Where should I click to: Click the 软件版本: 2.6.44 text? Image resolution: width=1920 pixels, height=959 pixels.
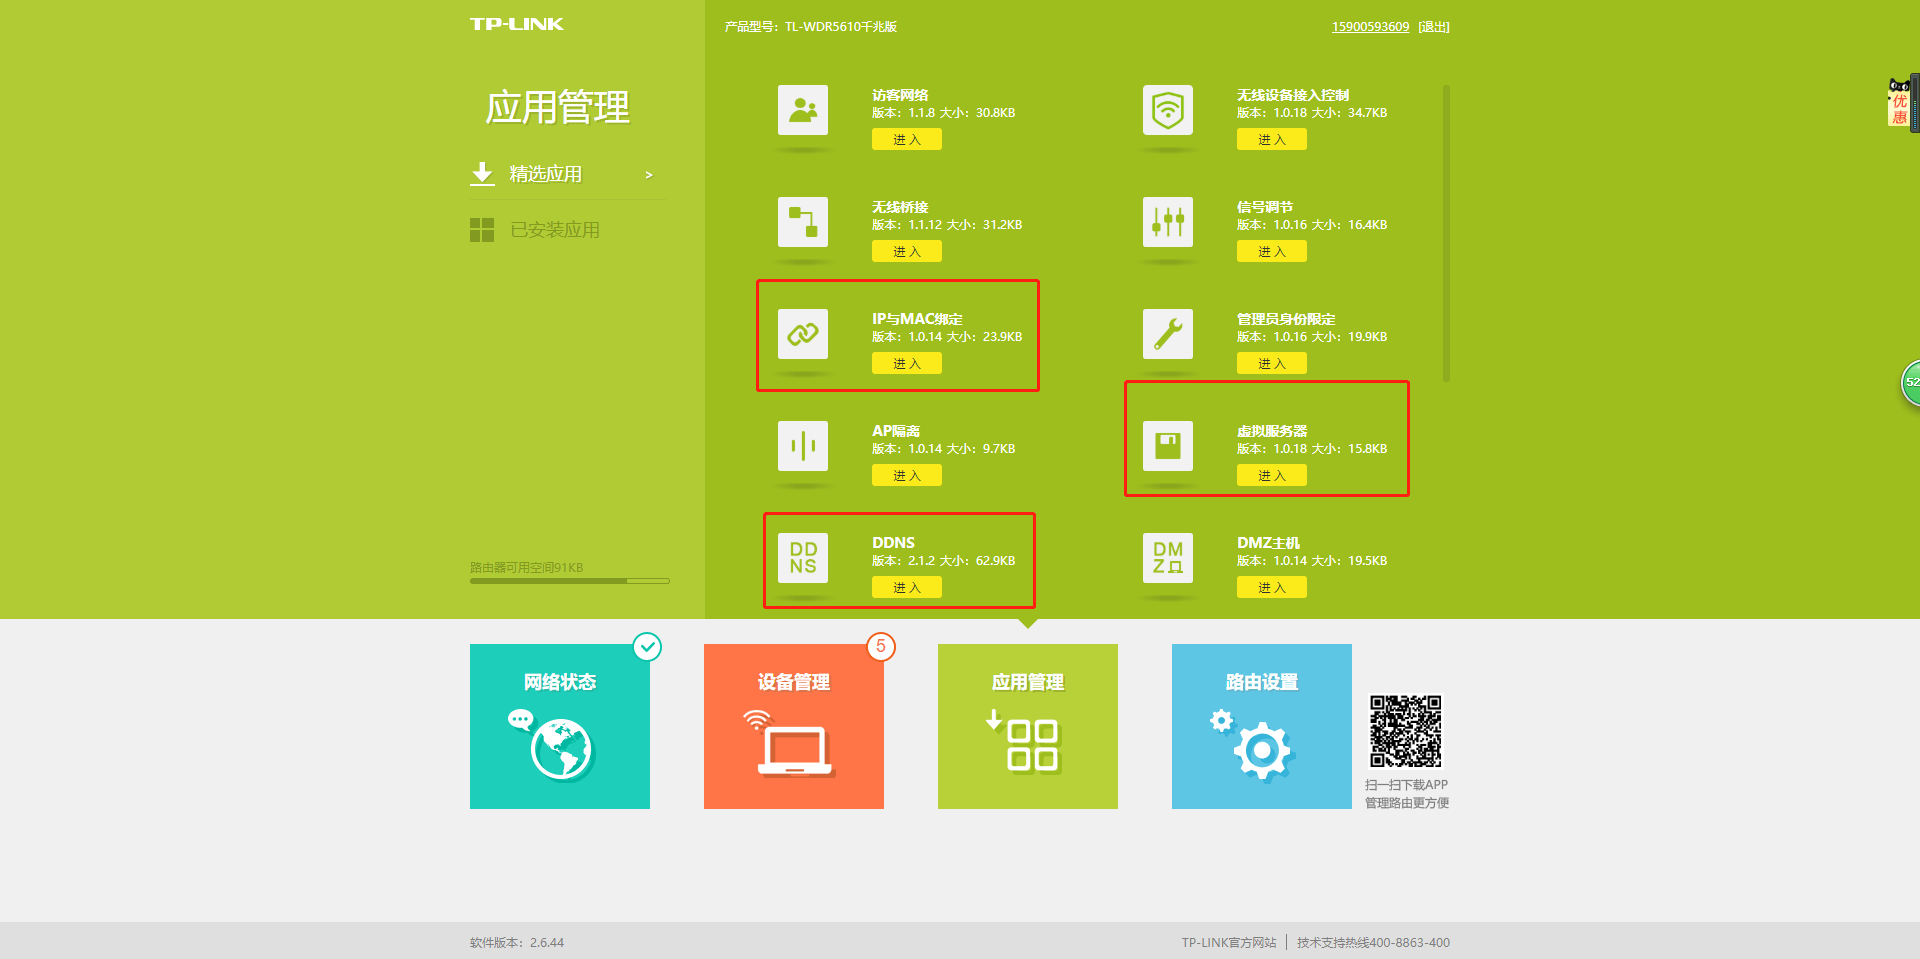(517, 942)
